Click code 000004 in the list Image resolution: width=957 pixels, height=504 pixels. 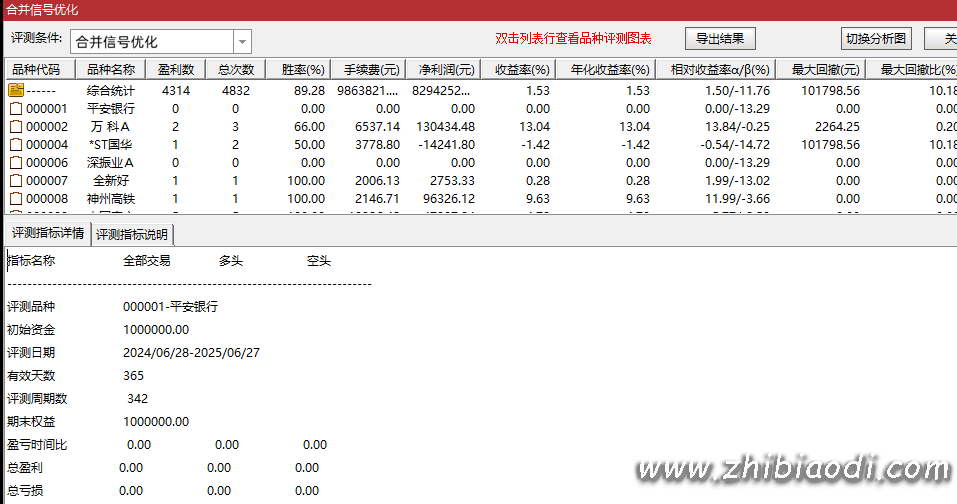coord(47,145)
